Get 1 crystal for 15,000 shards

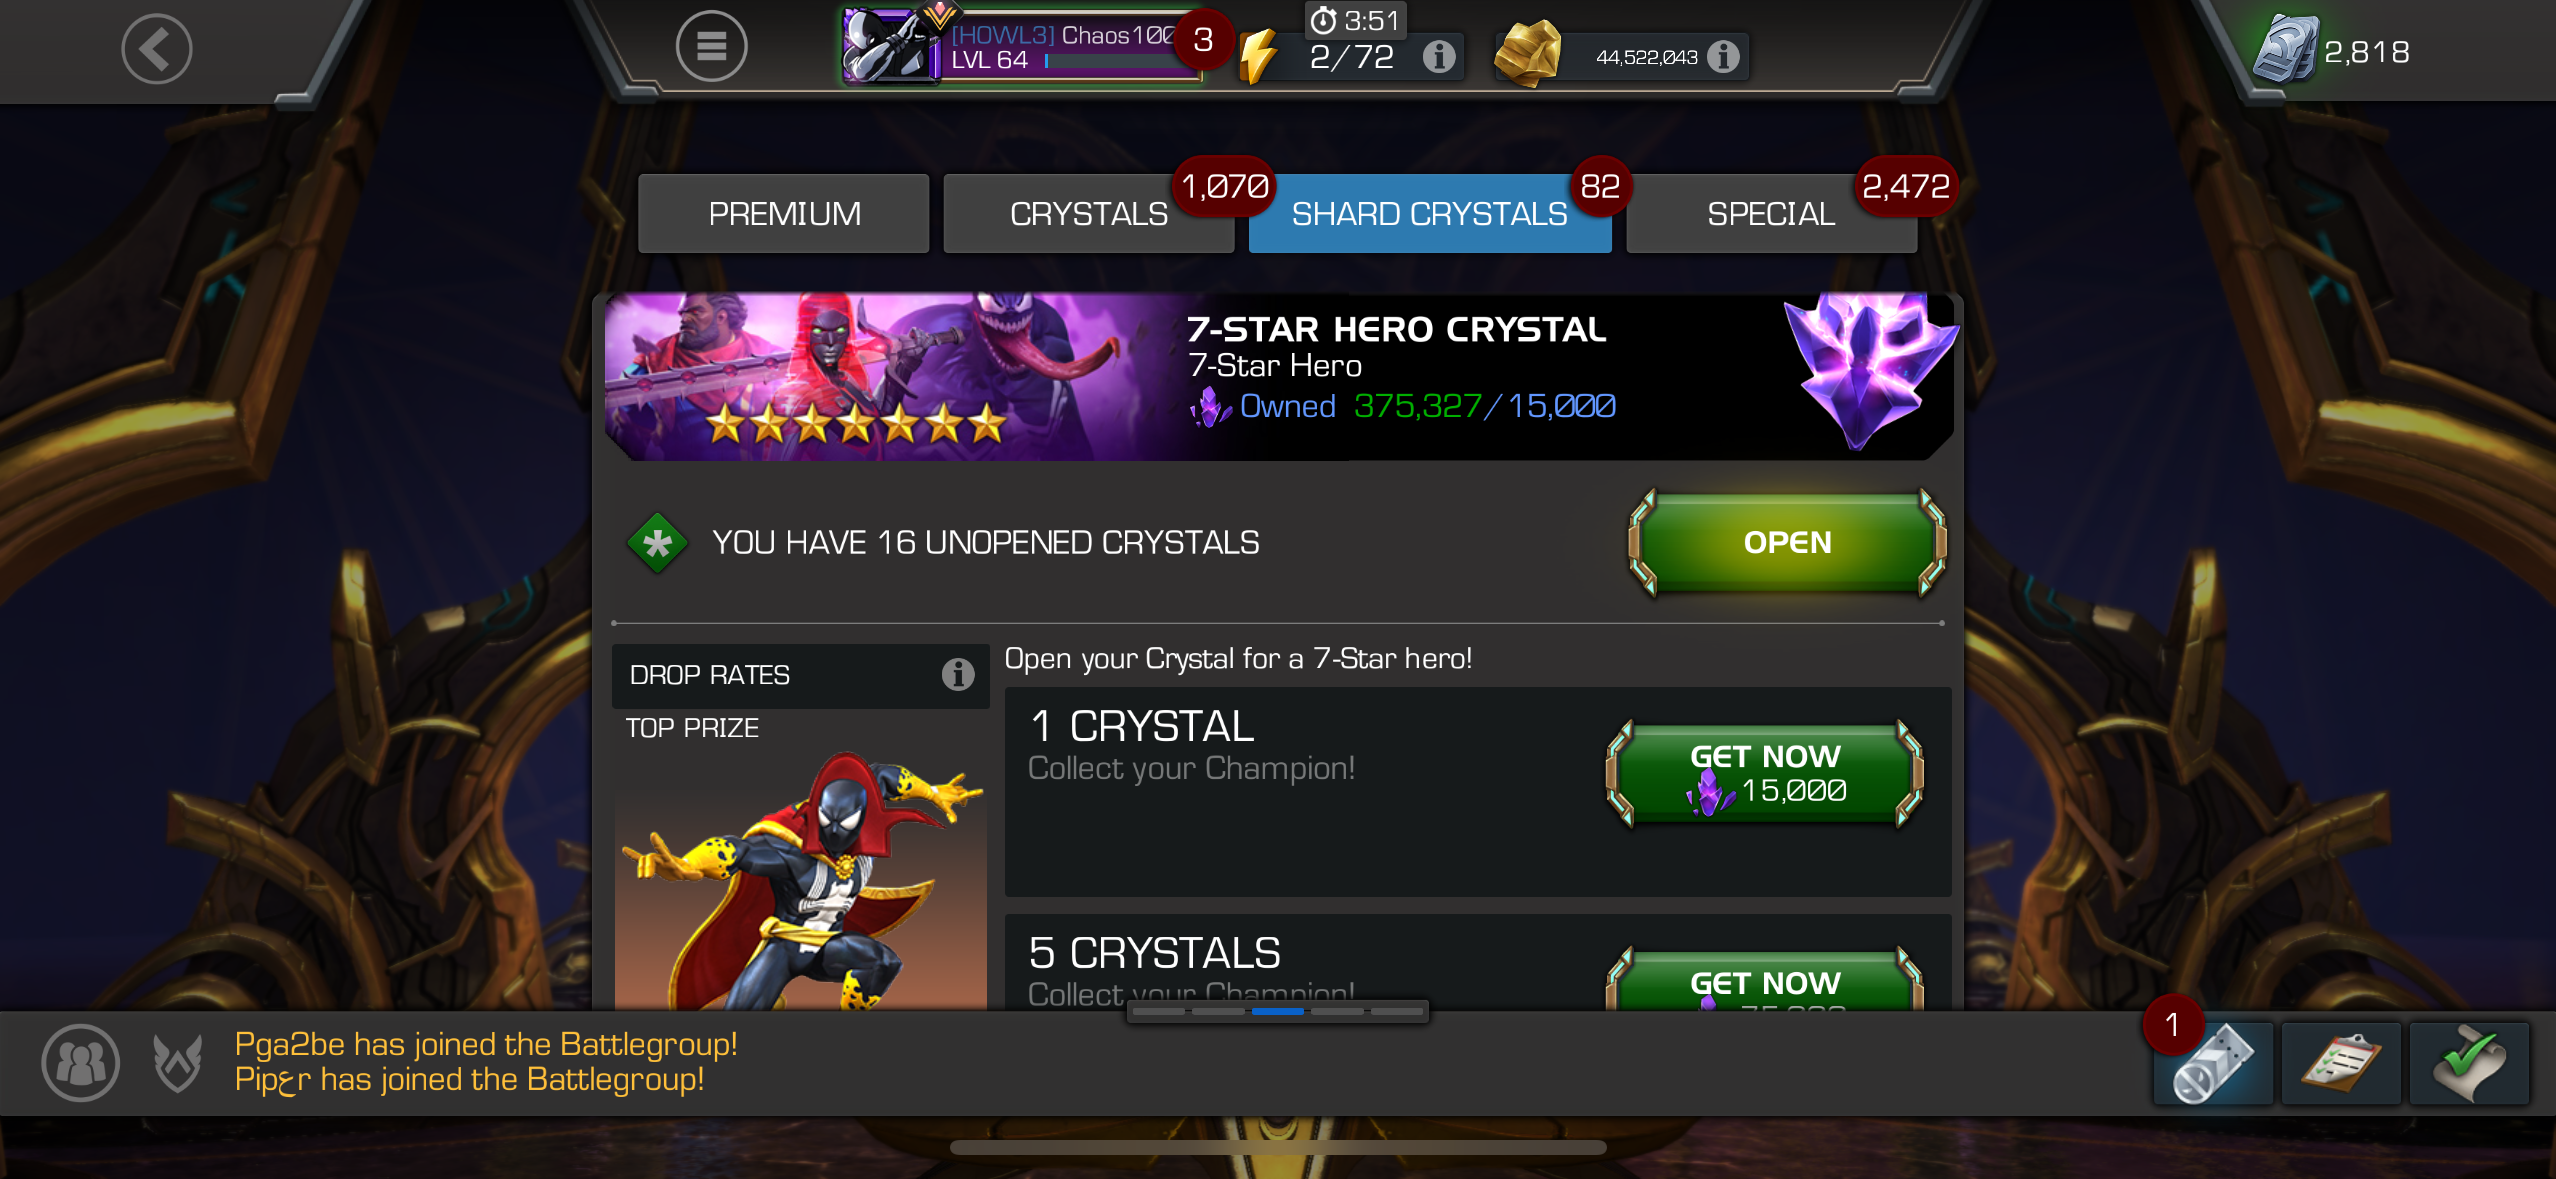coord(1765,773)
